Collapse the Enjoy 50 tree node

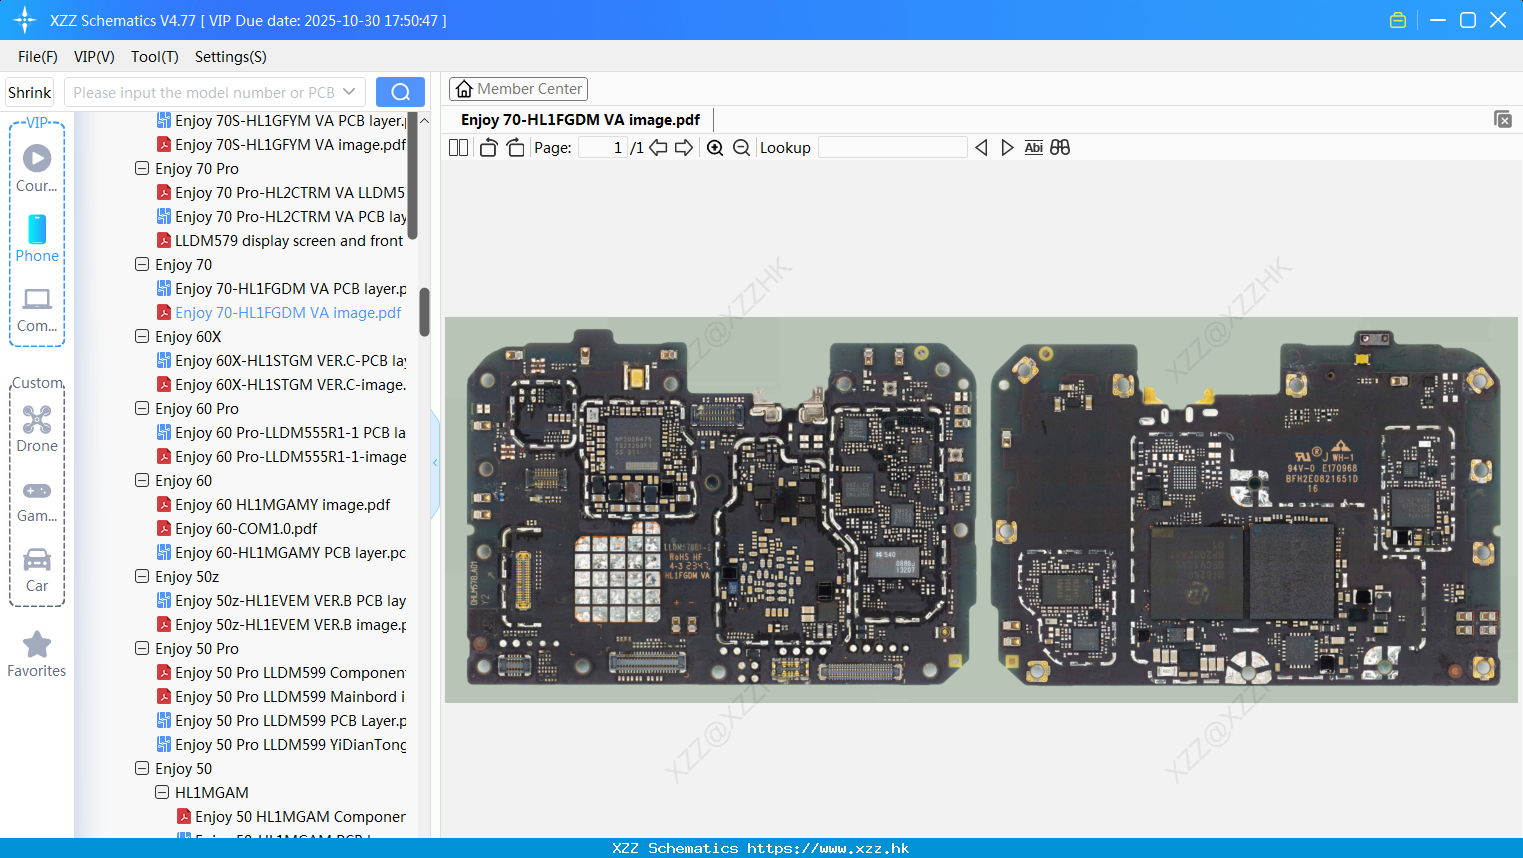coord(142,768)
